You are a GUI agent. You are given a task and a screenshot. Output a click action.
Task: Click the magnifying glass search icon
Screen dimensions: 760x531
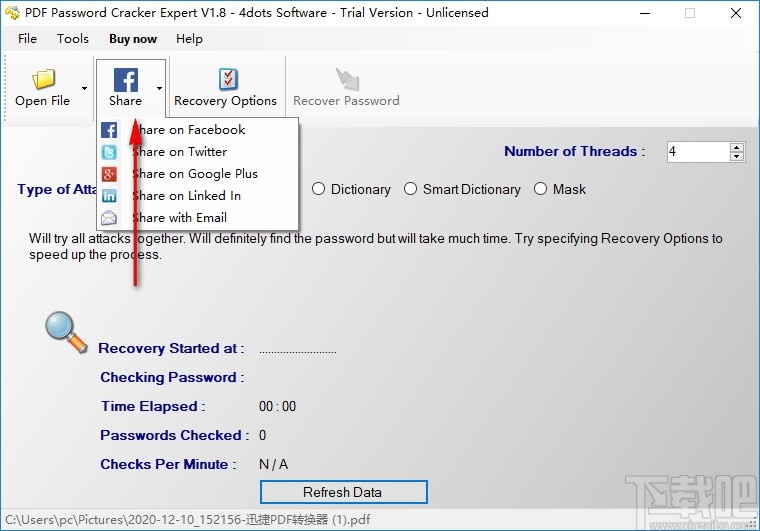coord(66,332)
